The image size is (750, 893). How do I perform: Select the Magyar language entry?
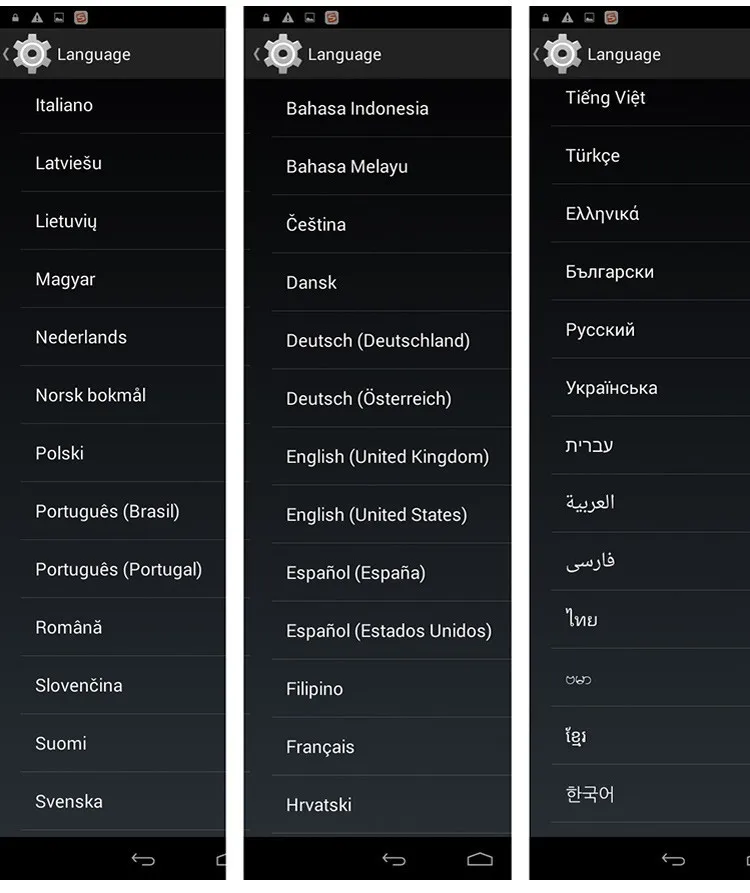click(65, 279)
